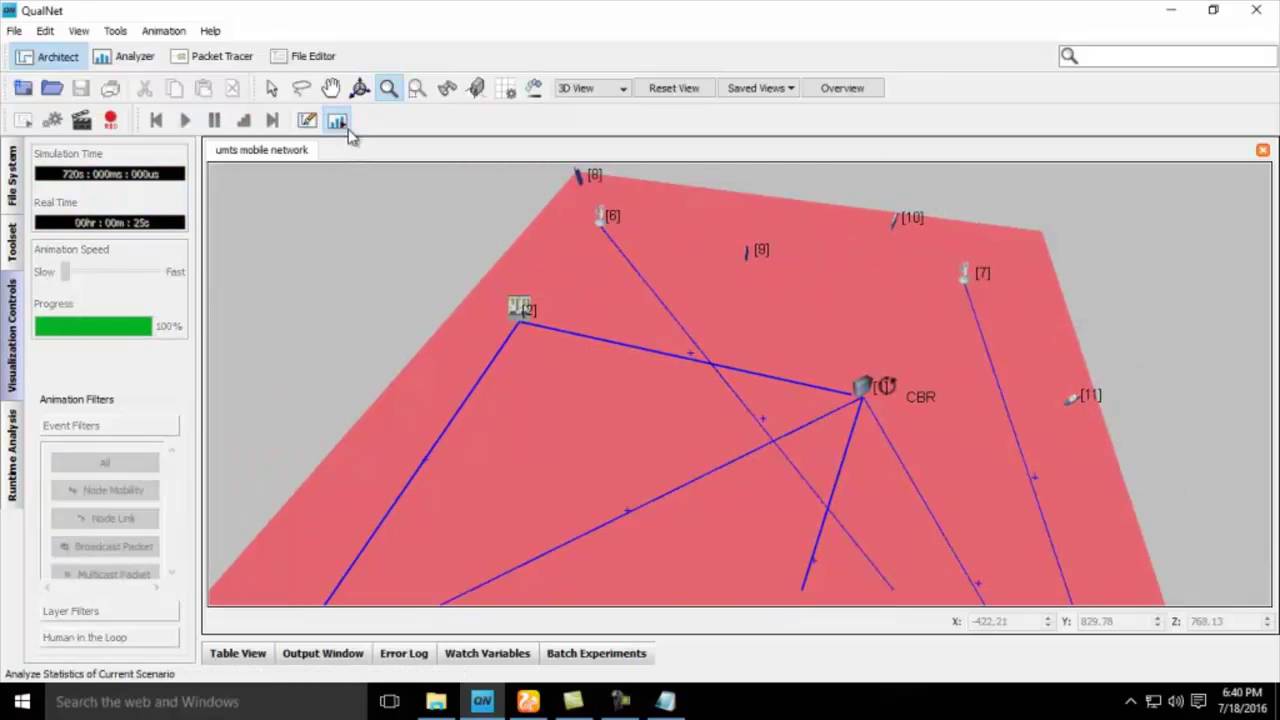This screenshot has height=720, width=1280.
Task: Click the green Progress bar
Action: click(x=93, y=326)
